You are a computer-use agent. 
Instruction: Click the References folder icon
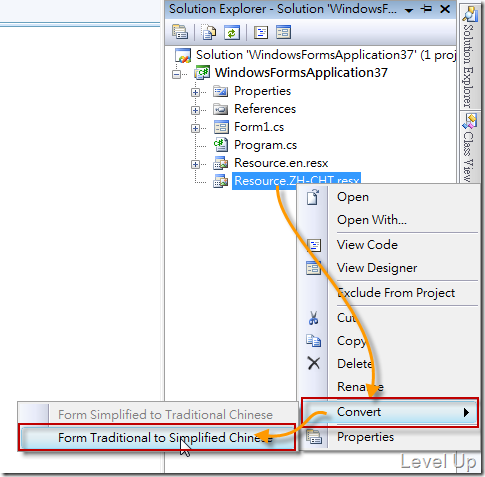point(220,109)
